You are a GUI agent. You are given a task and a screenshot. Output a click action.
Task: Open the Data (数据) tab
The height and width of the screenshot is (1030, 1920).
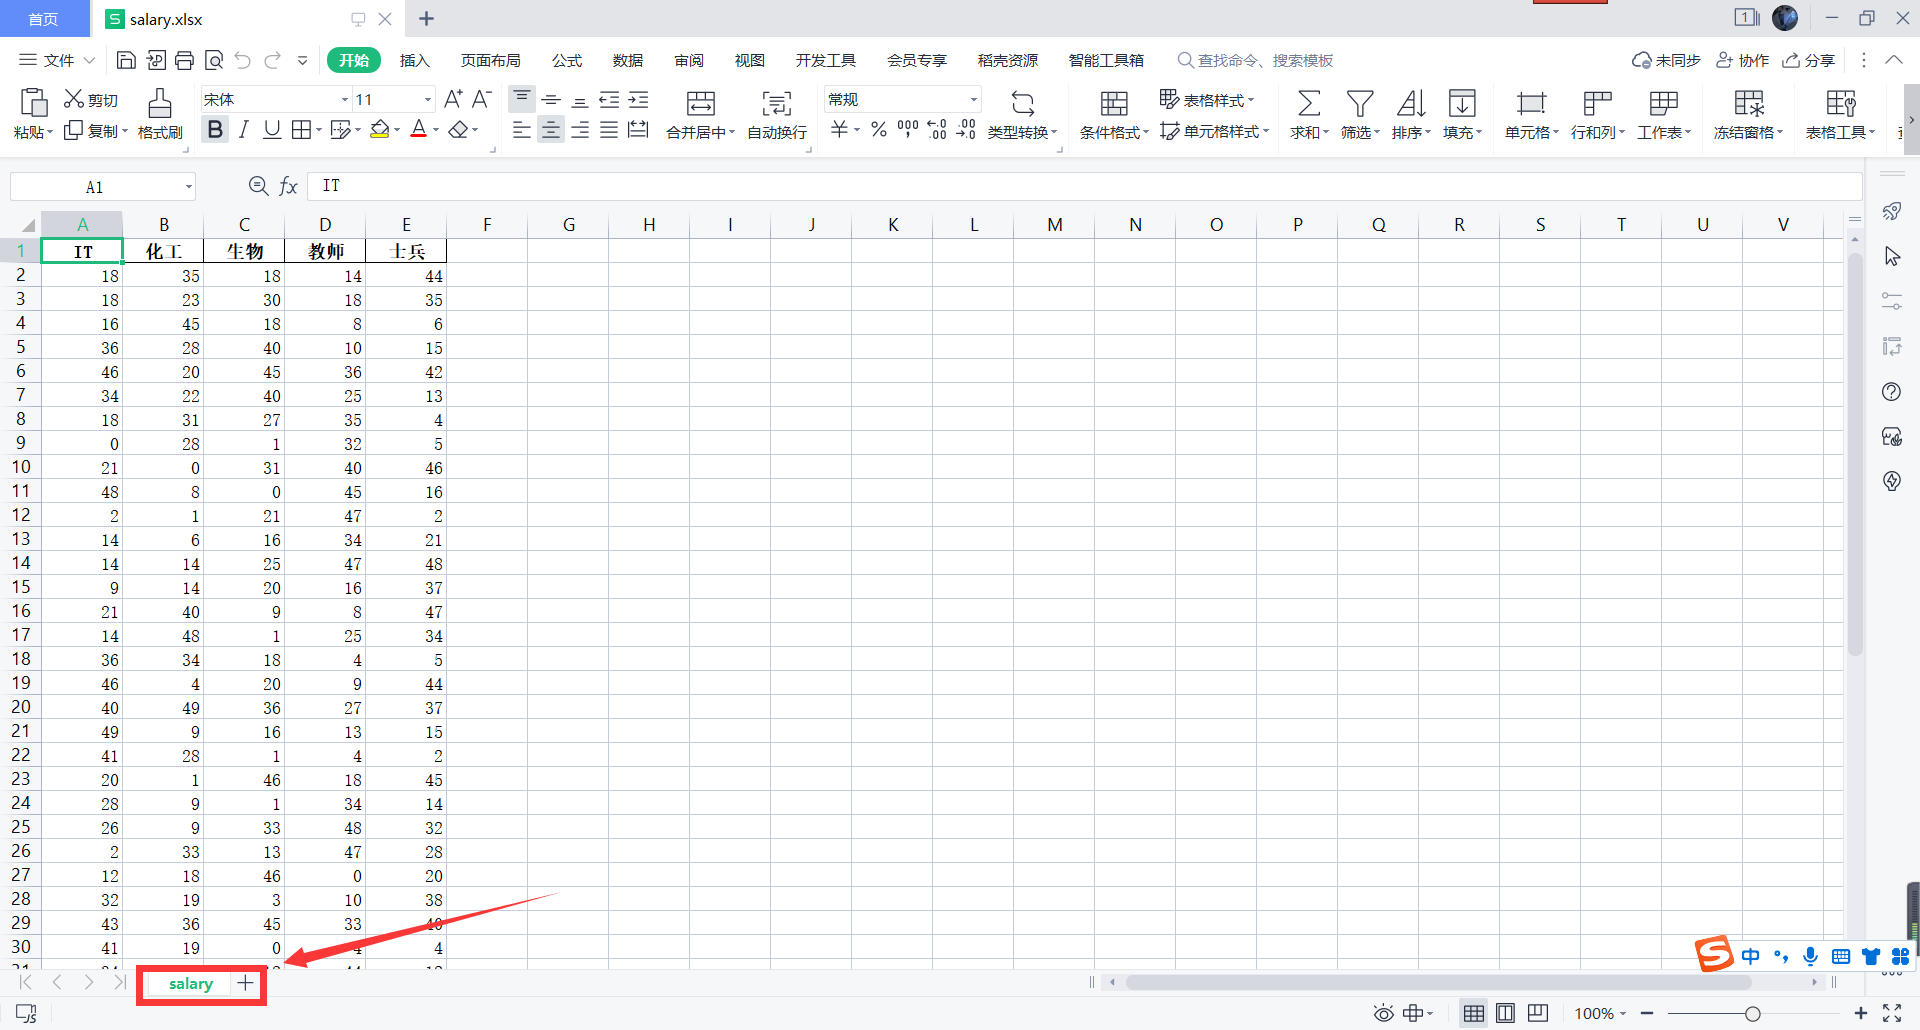click(628, 60)
